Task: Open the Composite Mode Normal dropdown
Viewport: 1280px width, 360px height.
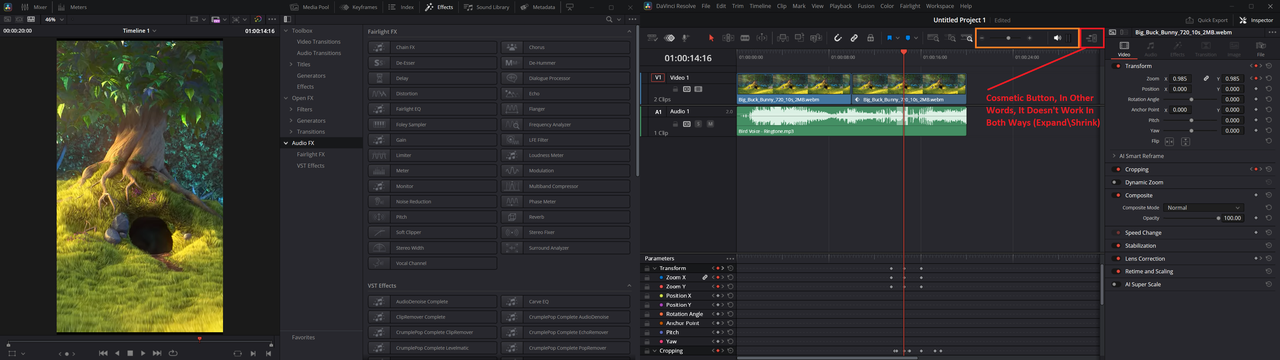Action: (x=1203, y=207)
